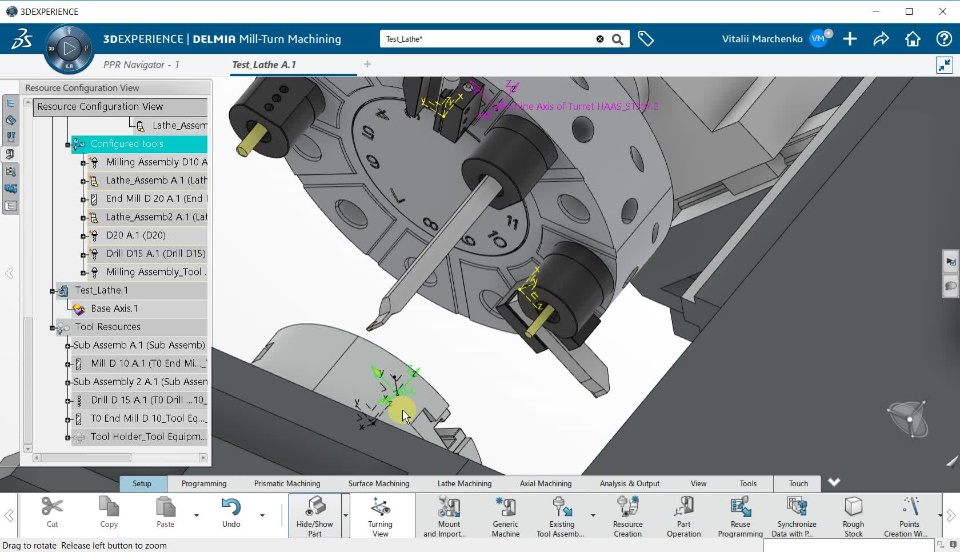The image size is (960, 552).
Task: Click the search magnifier icon
Action: (x=618, y=39)
